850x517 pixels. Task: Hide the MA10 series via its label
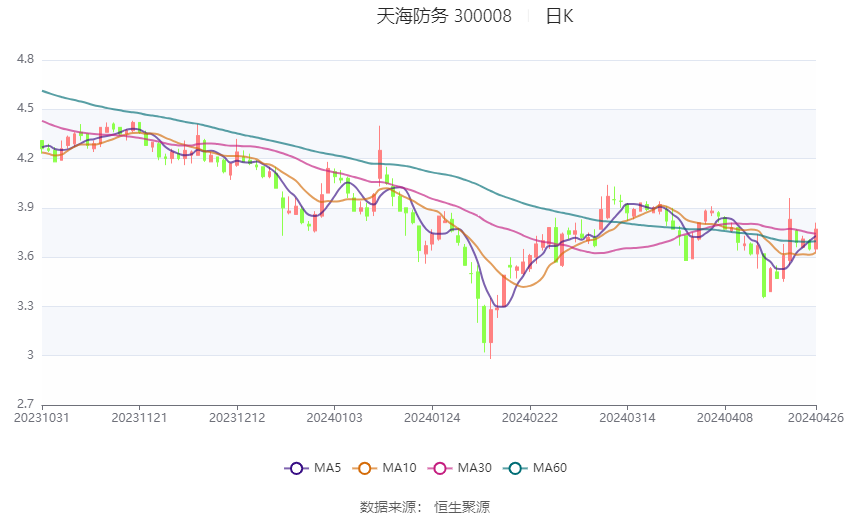(400, 468)
